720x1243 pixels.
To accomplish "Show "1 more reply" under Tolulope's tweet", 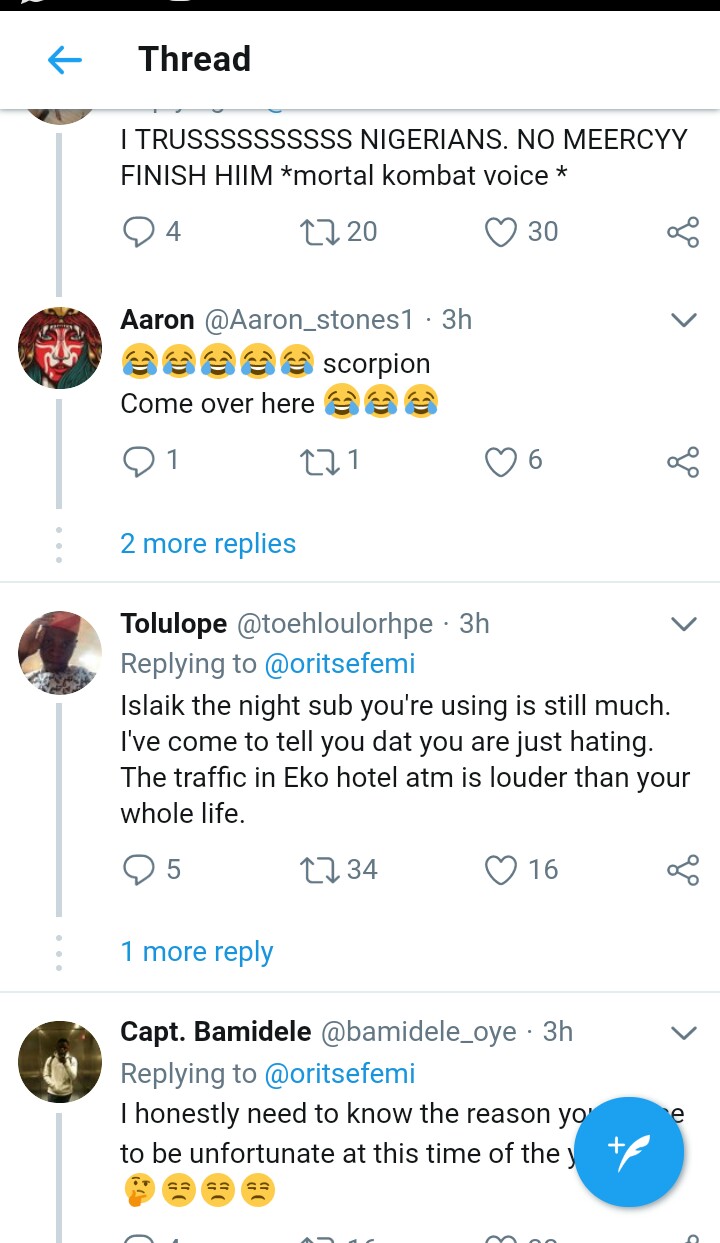I will coord(197,951).
